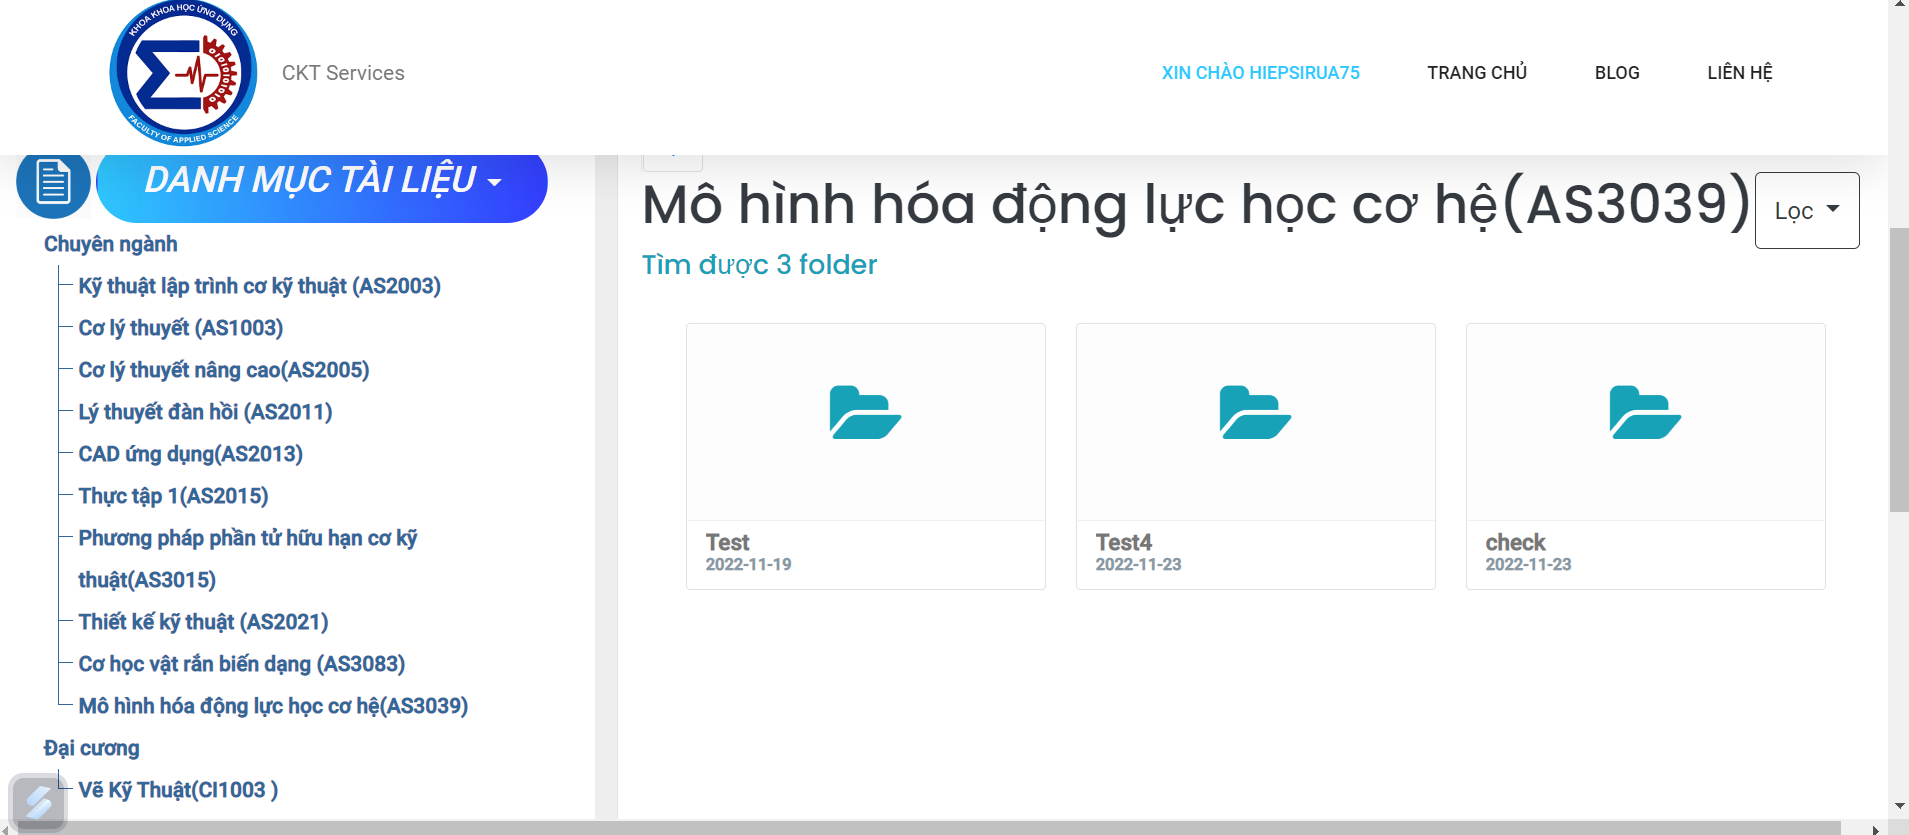Select Kỹ thuật lập trình cơ kỹ thuật (AS2003)
Viewport: 1909px width, 835px height.
(x=260, y=286)
